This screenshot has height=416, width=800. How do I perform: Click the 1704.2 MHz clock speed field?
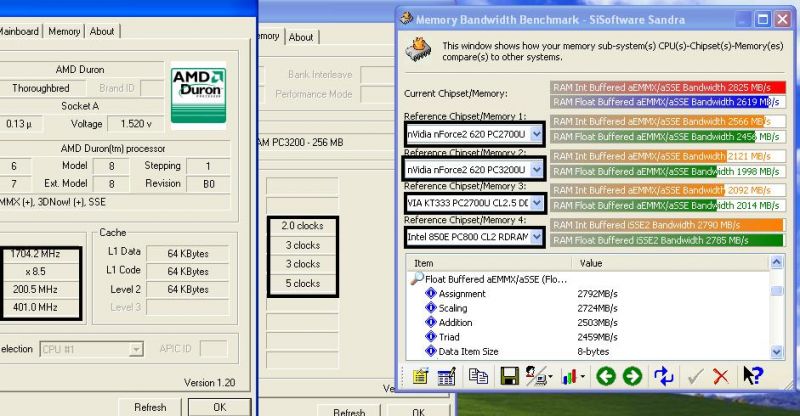40,254
